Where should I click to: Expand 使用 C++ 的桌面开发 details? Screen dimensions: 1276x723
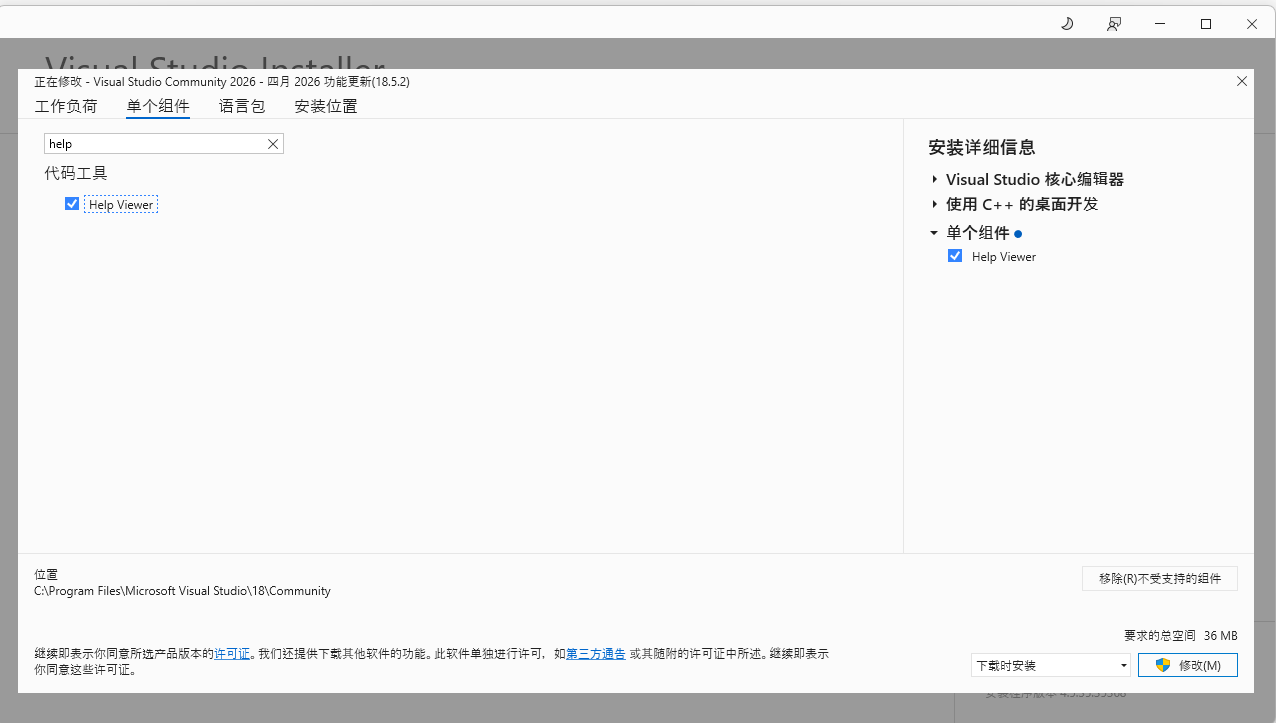[x=934, y=204]
